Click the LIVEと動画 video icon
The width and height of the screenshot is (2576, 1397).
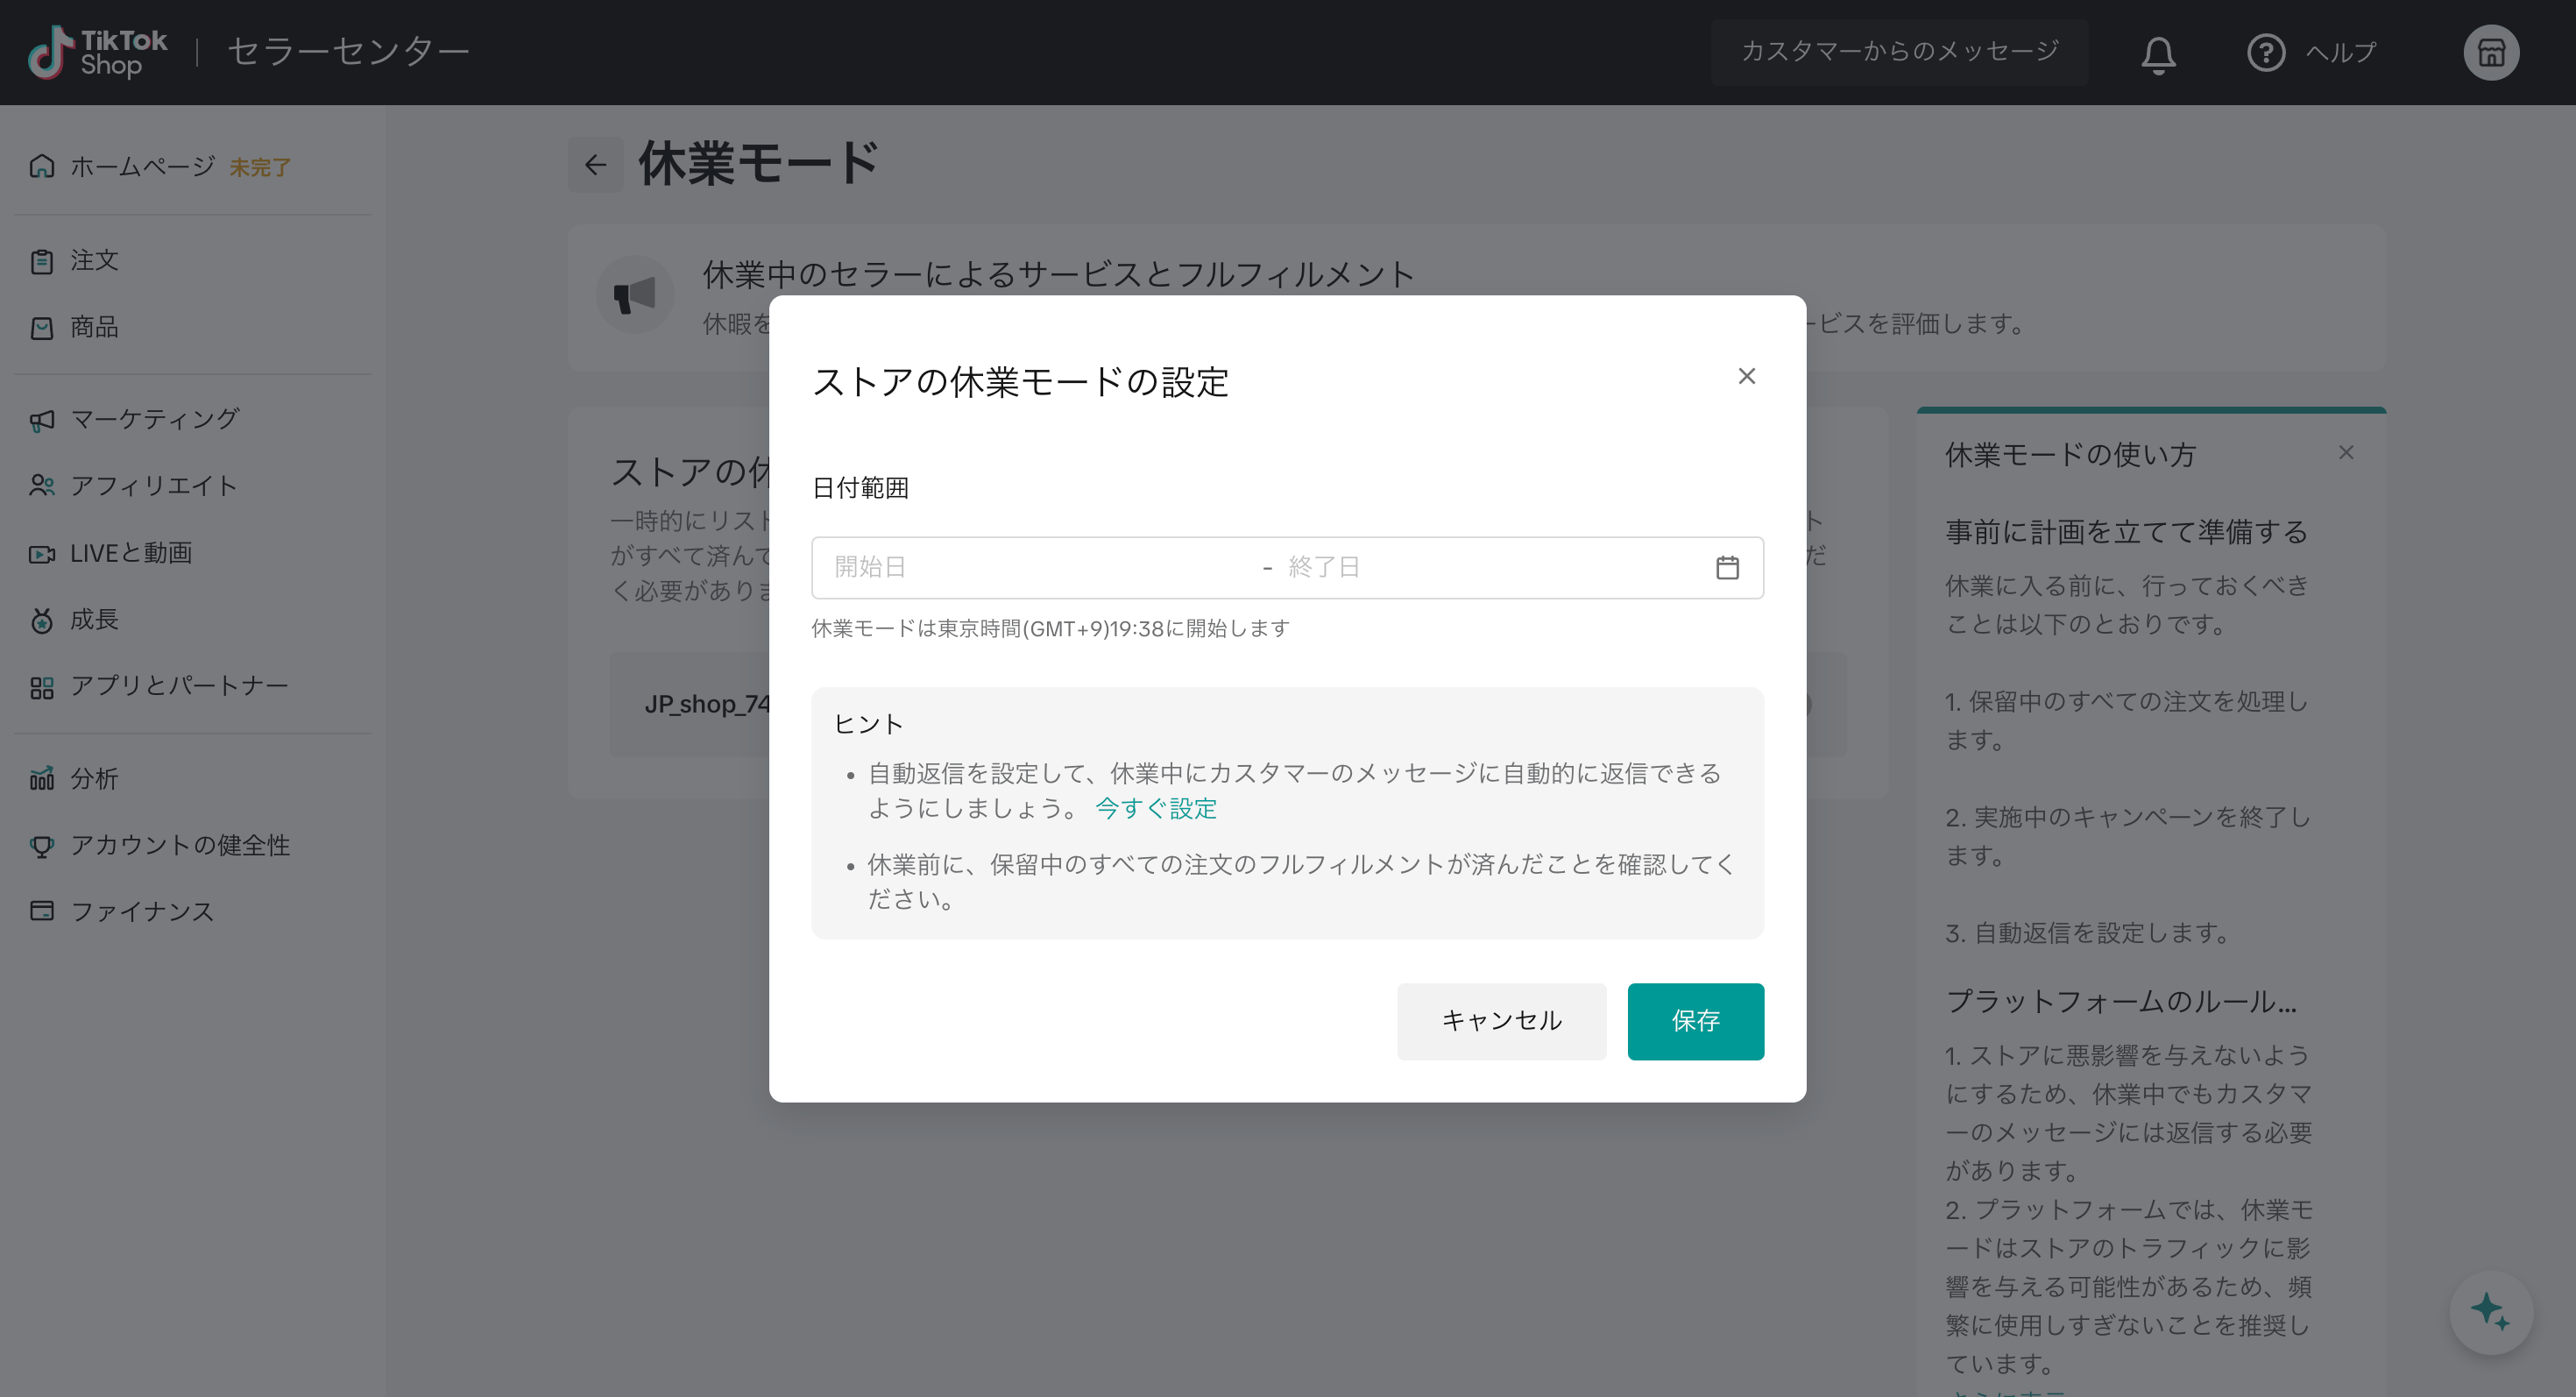click(x=42, y=553)
